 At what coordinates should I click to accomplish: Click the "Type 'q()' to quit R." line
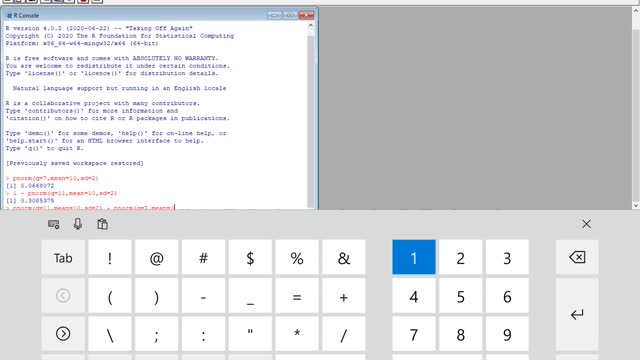(44, 148)
